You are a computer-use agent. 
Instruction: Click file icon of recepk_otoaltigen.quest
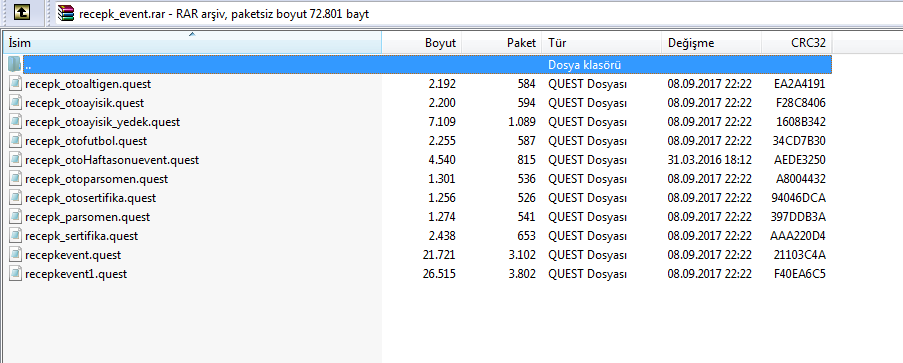pyautogui.click(x=16, y=84)
